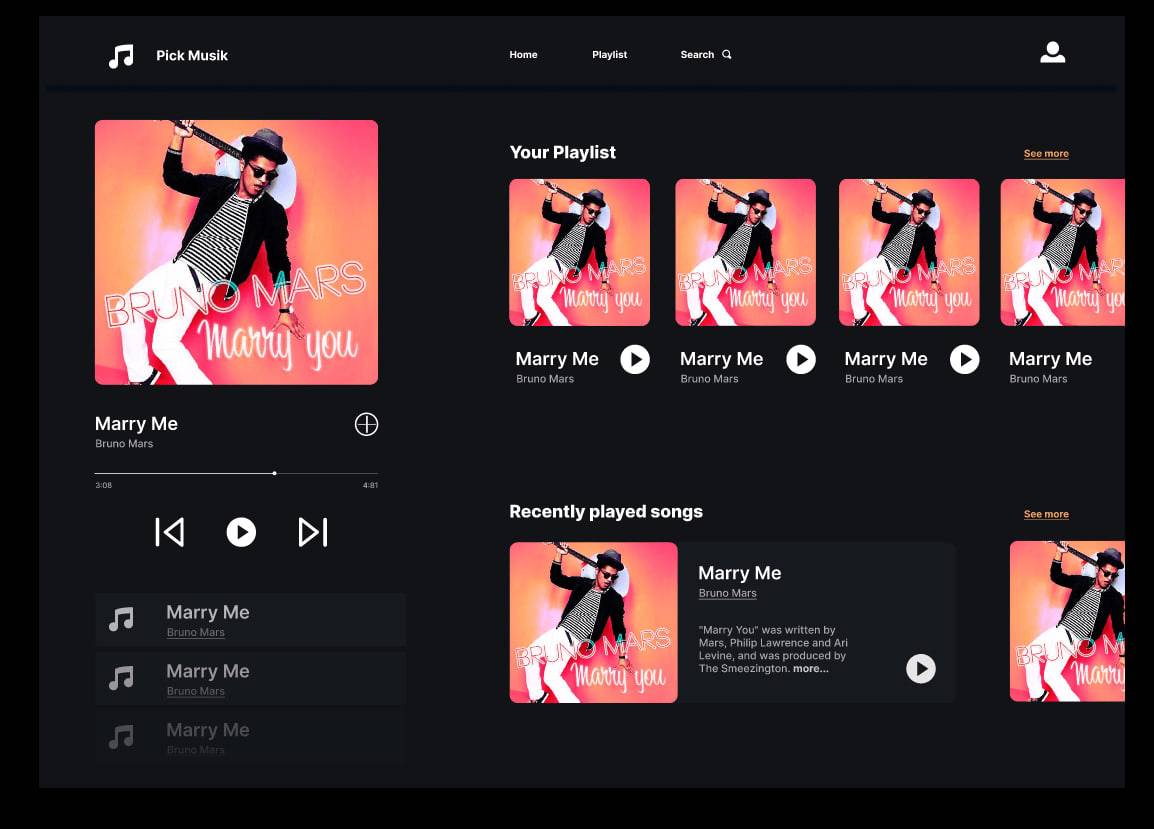This screenshot has width=1154, height=829.
Task: Select the first Marry Me queue row title
Action: tap(208, 613)
